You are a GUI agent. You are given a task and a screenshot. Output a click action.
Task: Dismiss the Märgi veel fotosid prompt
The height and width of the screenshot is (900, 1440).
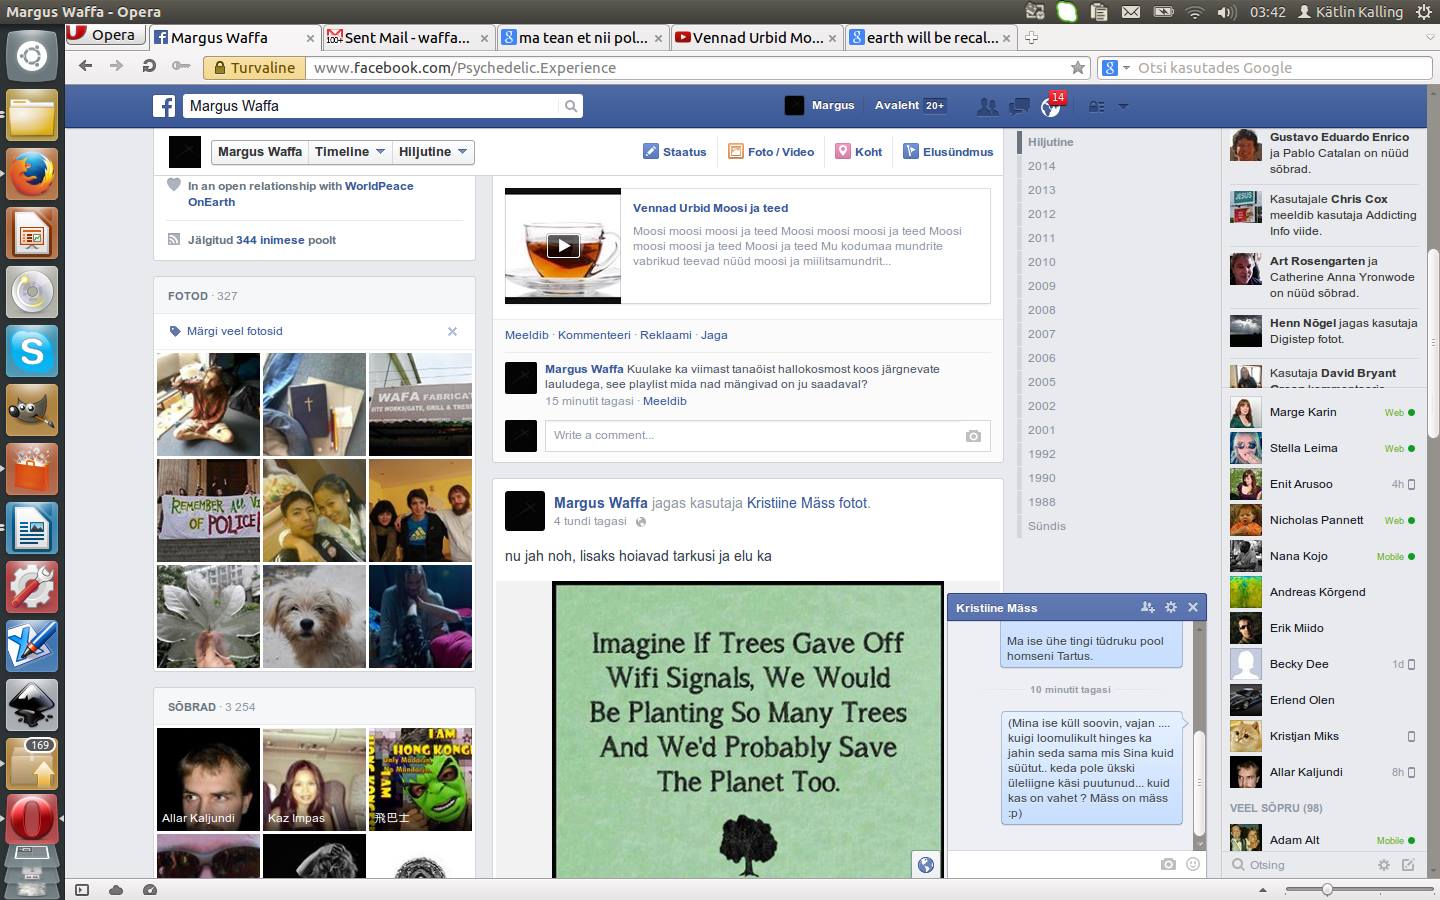coord(452,331)
